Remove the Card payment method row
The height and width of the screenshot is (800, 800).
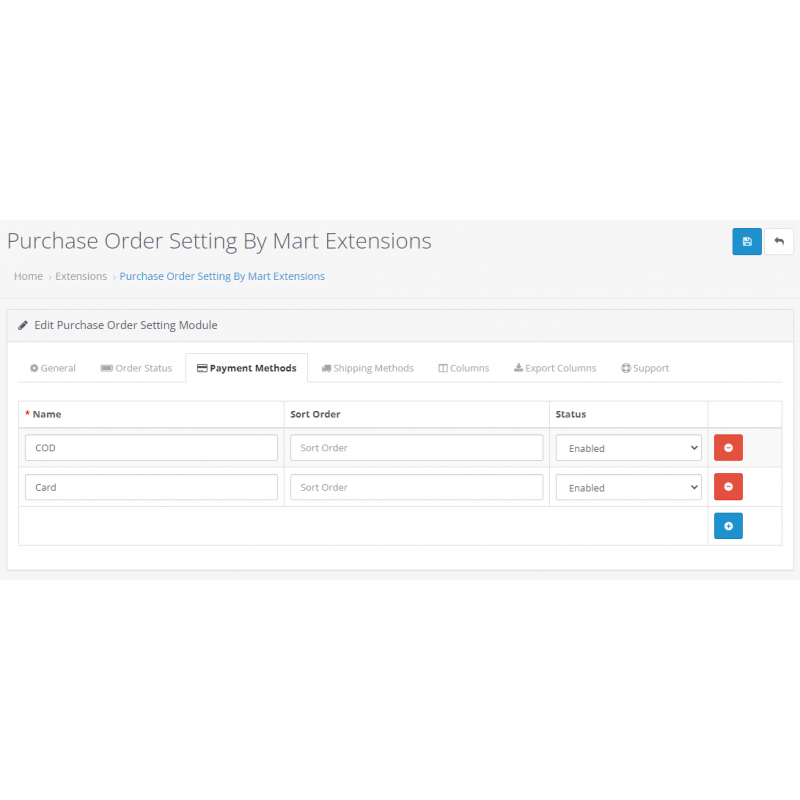728,487
